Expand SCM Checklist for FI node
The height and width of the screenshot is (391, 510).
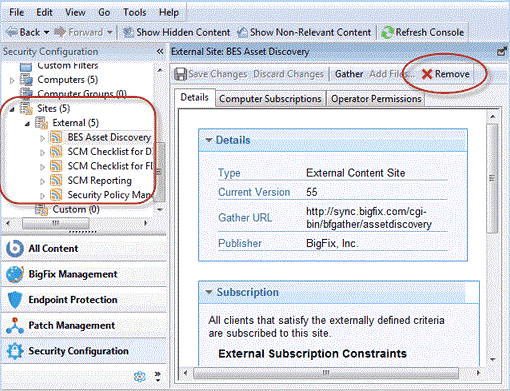pos(42,167)
